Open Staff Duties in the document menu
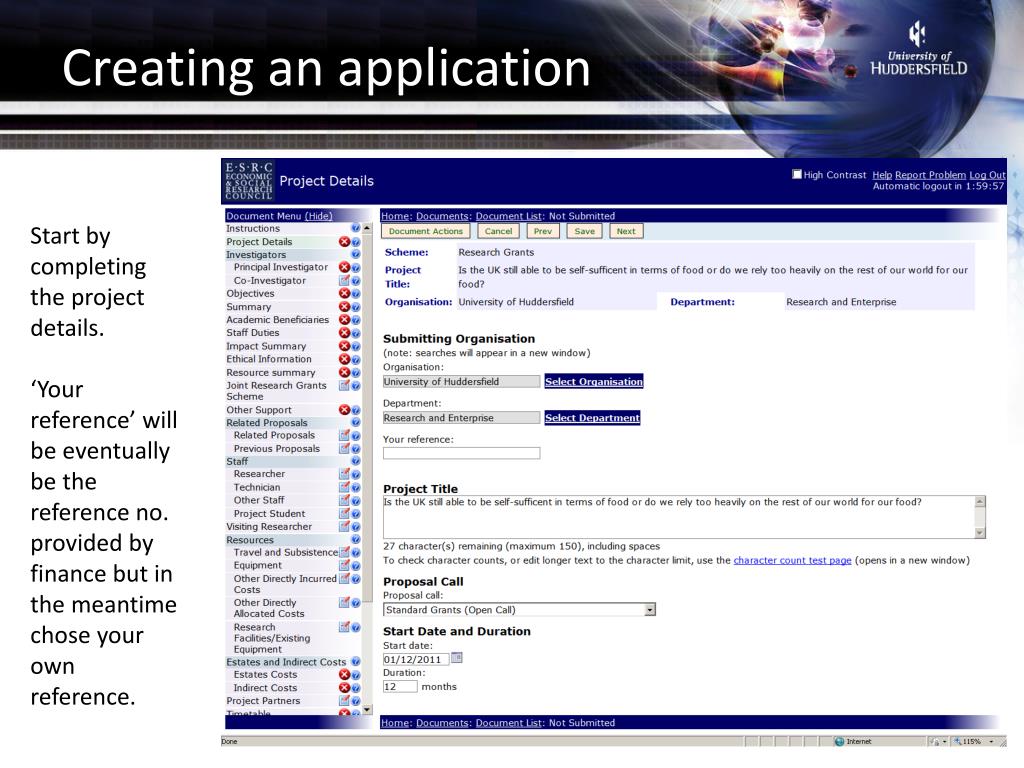 (253, 333)
